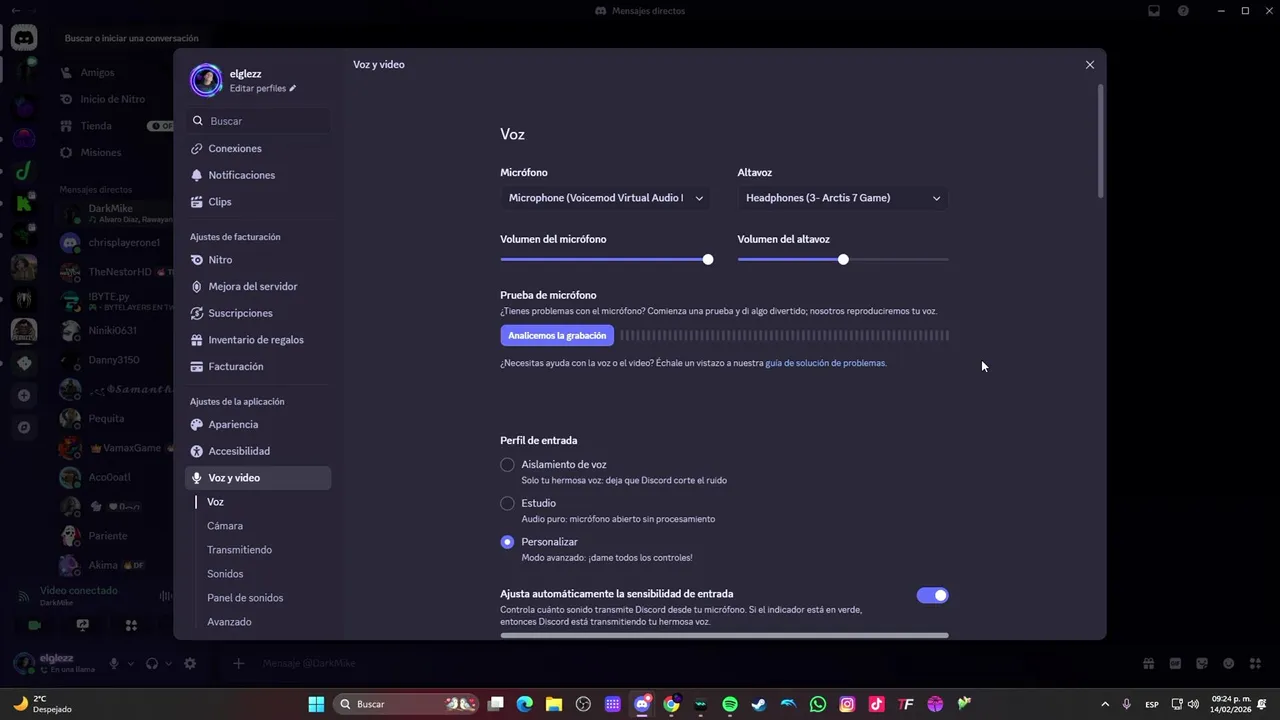Click the Buscar settings search field
Viewport: 1280px width, 720px height.
pyautogui.click(x=260, y=121)
